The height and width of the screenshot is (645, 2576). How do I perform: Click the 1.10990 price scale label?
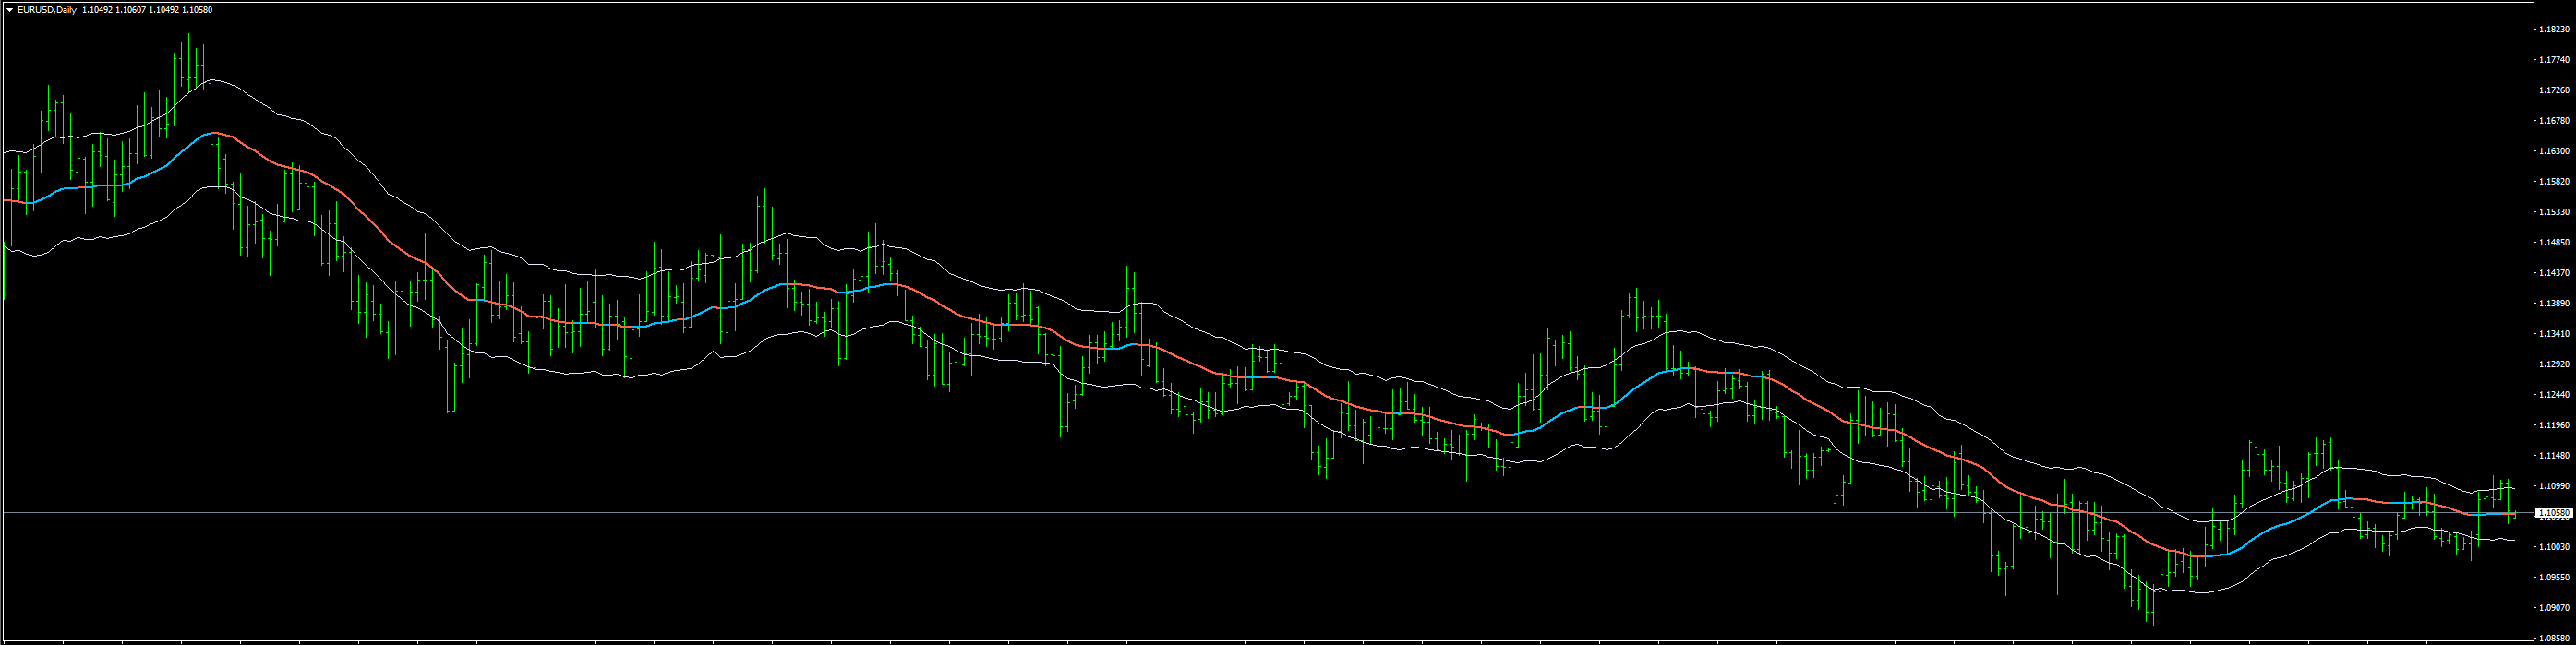tap(2554, 486)
